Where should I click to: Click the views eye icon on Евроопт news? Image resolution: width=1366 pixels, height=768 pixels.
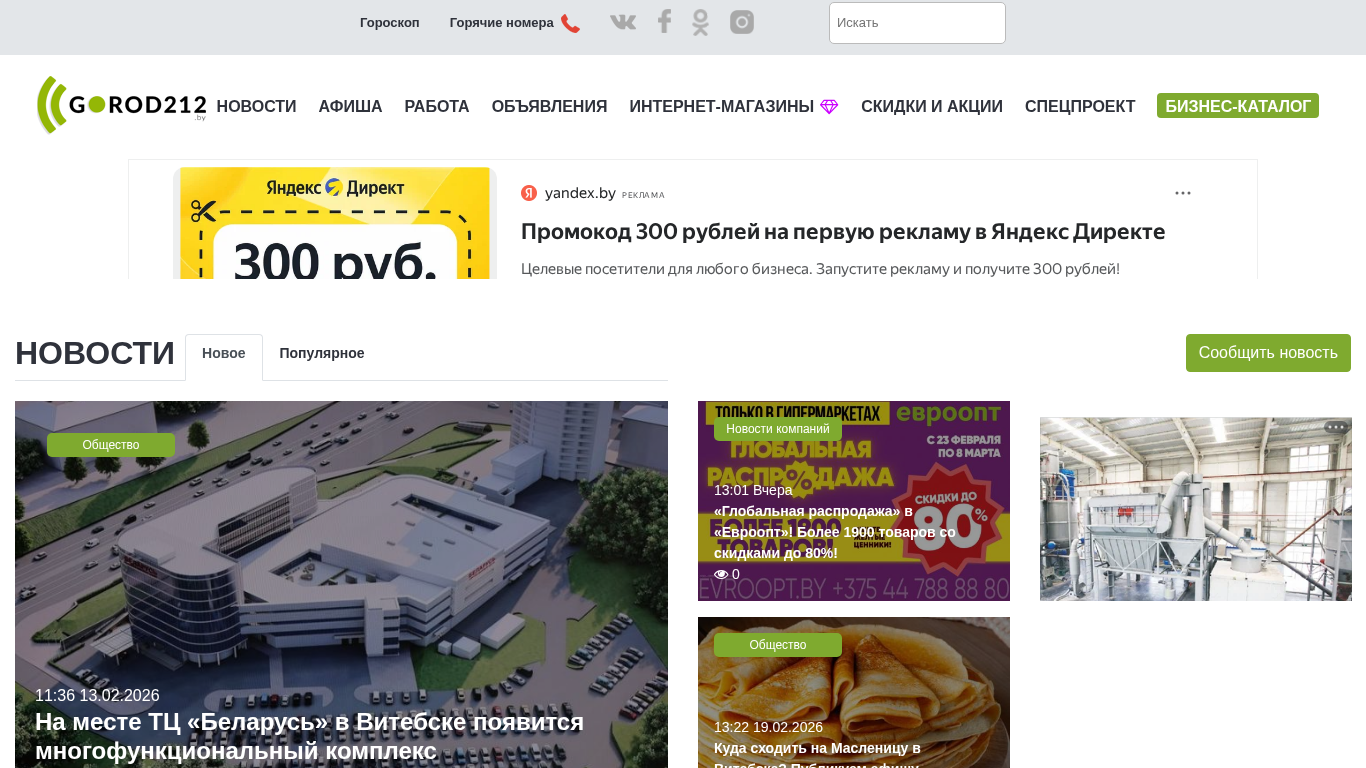coord(721,574)
